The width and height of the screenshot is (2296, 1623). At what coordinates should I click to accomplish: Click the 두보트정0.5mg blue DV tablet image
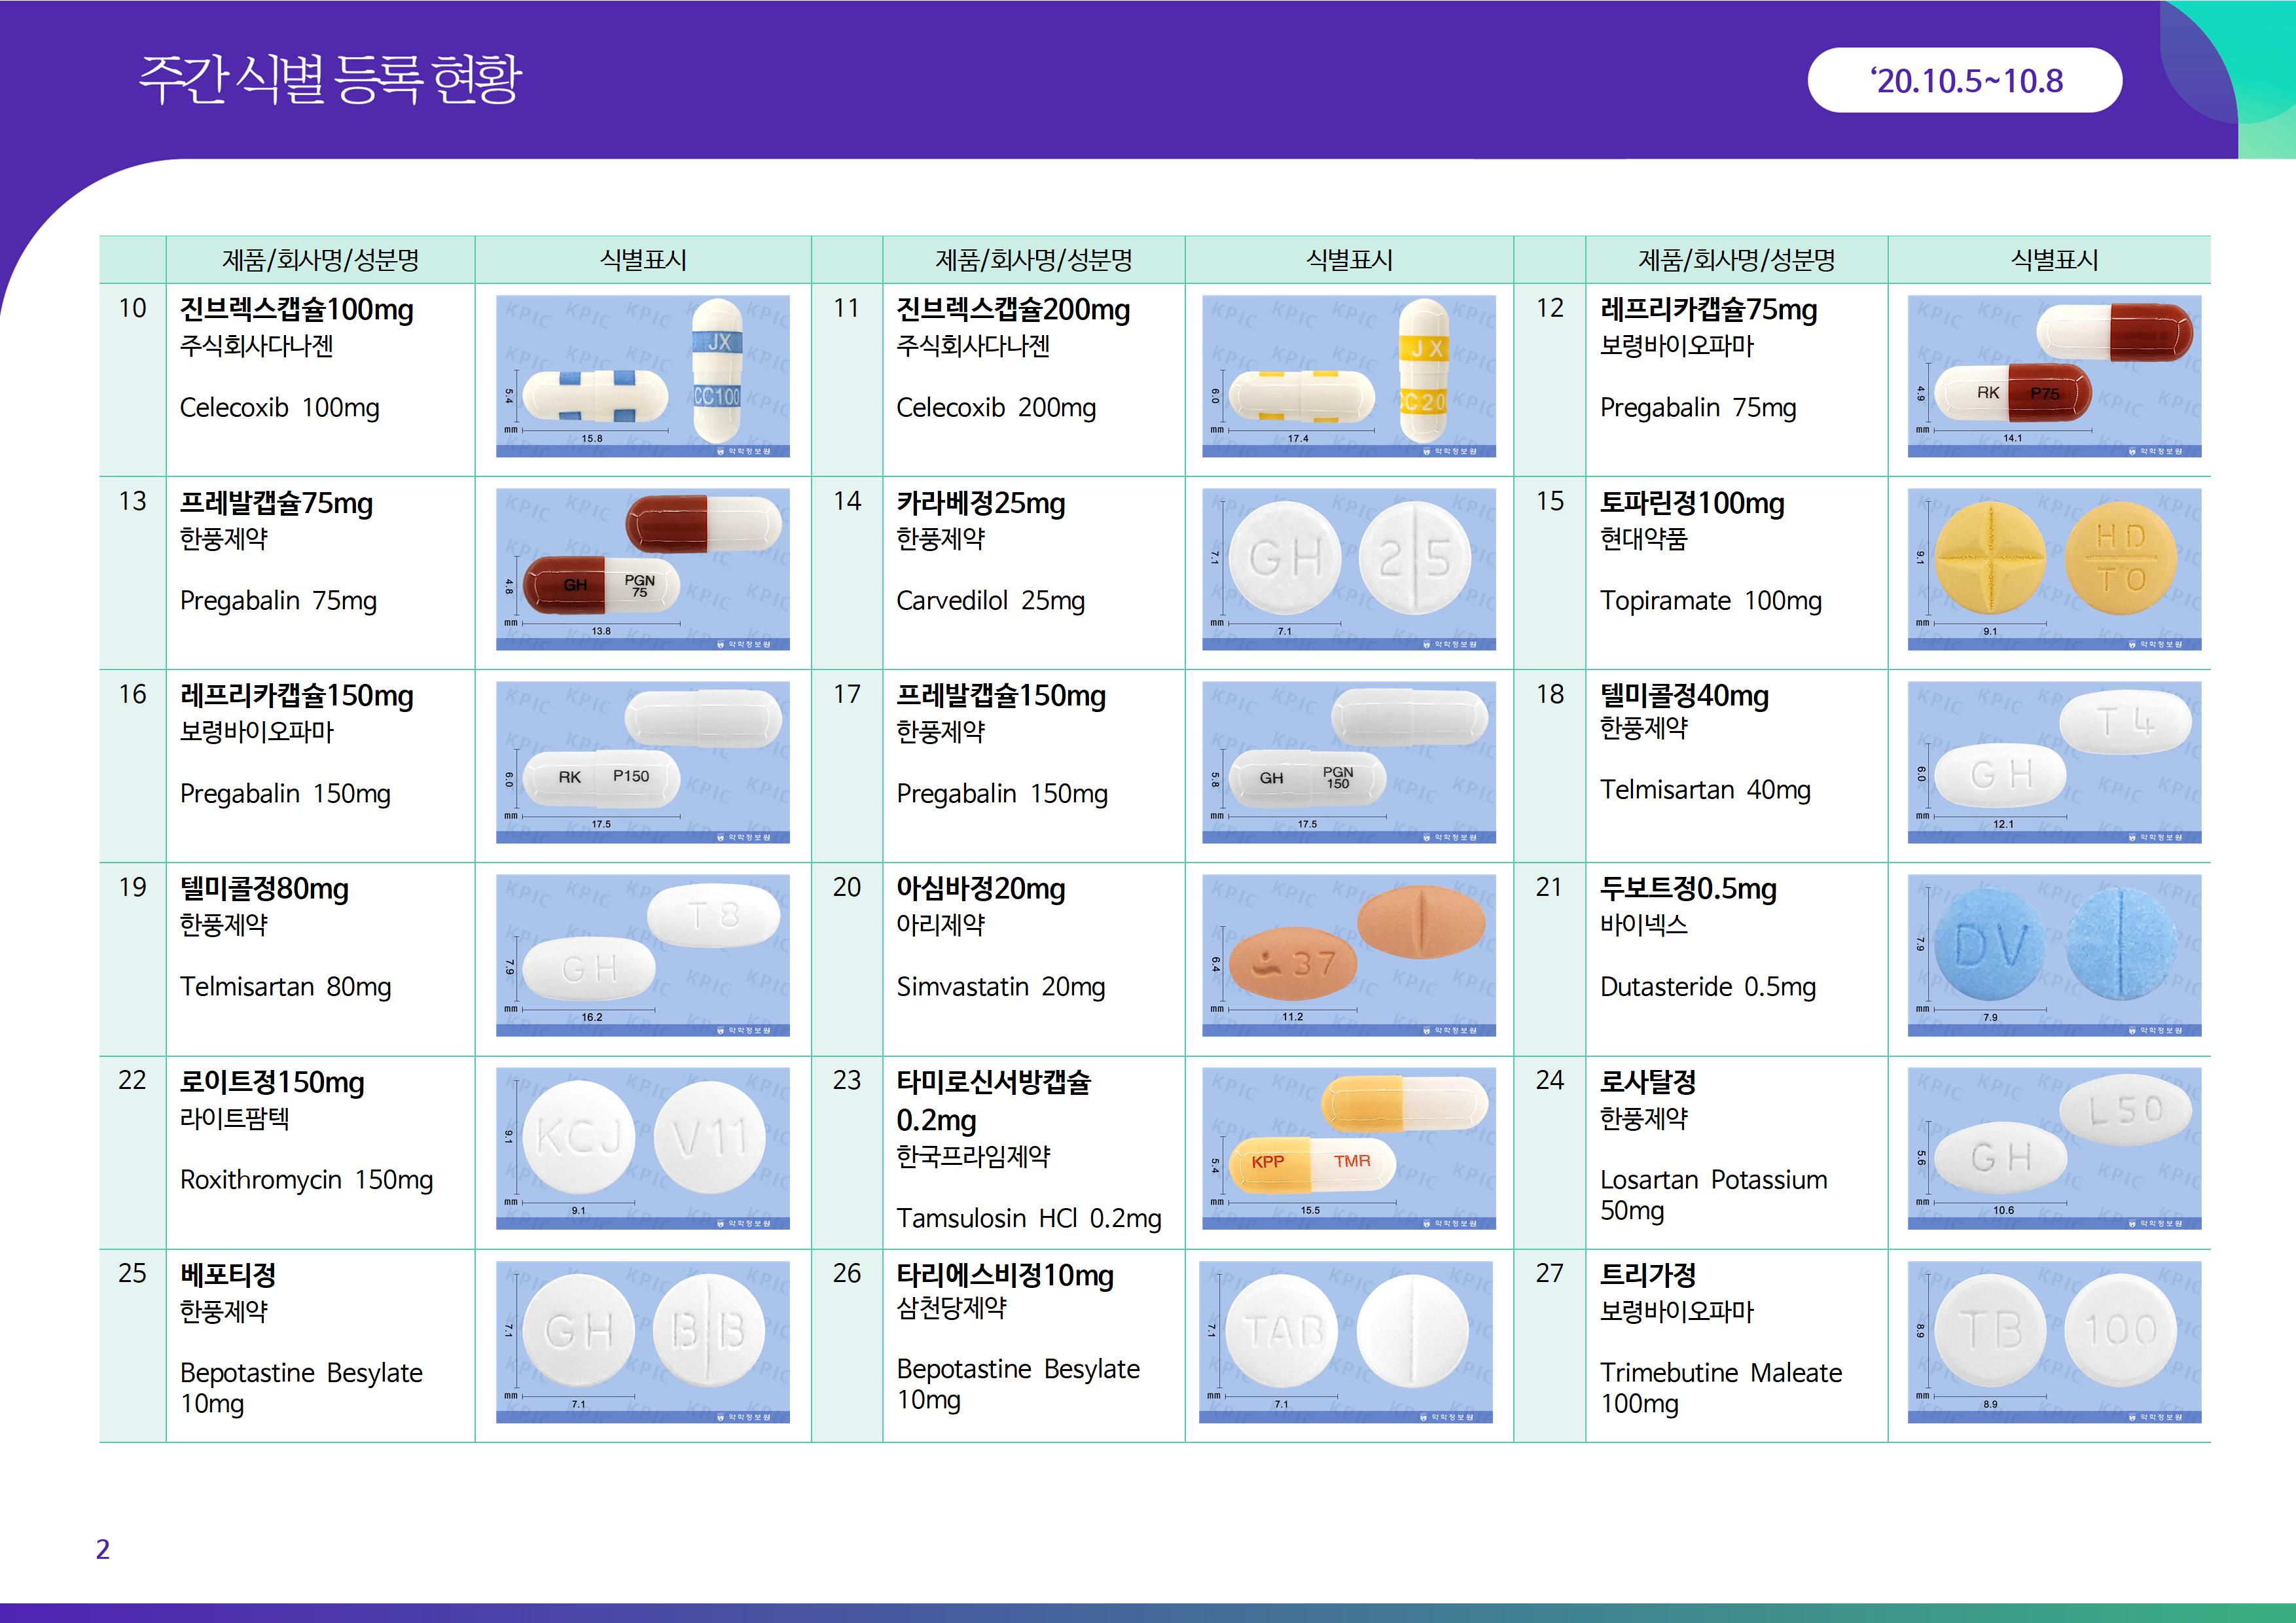point(2054,955)
